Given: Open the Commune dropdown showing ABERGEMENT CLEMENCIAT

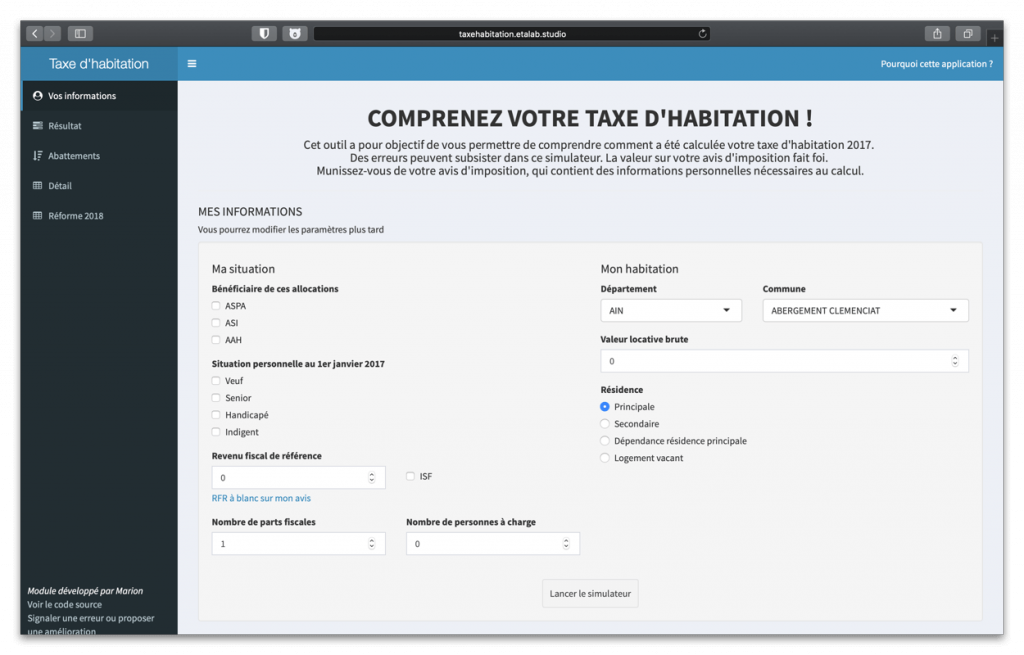Looking at the screenshot, I should pos(864,310).
